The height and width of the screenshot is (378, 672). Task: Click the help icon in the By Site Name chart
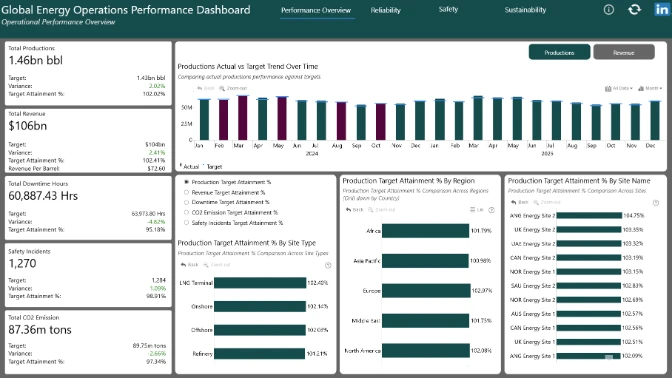[x=656, y=203]
